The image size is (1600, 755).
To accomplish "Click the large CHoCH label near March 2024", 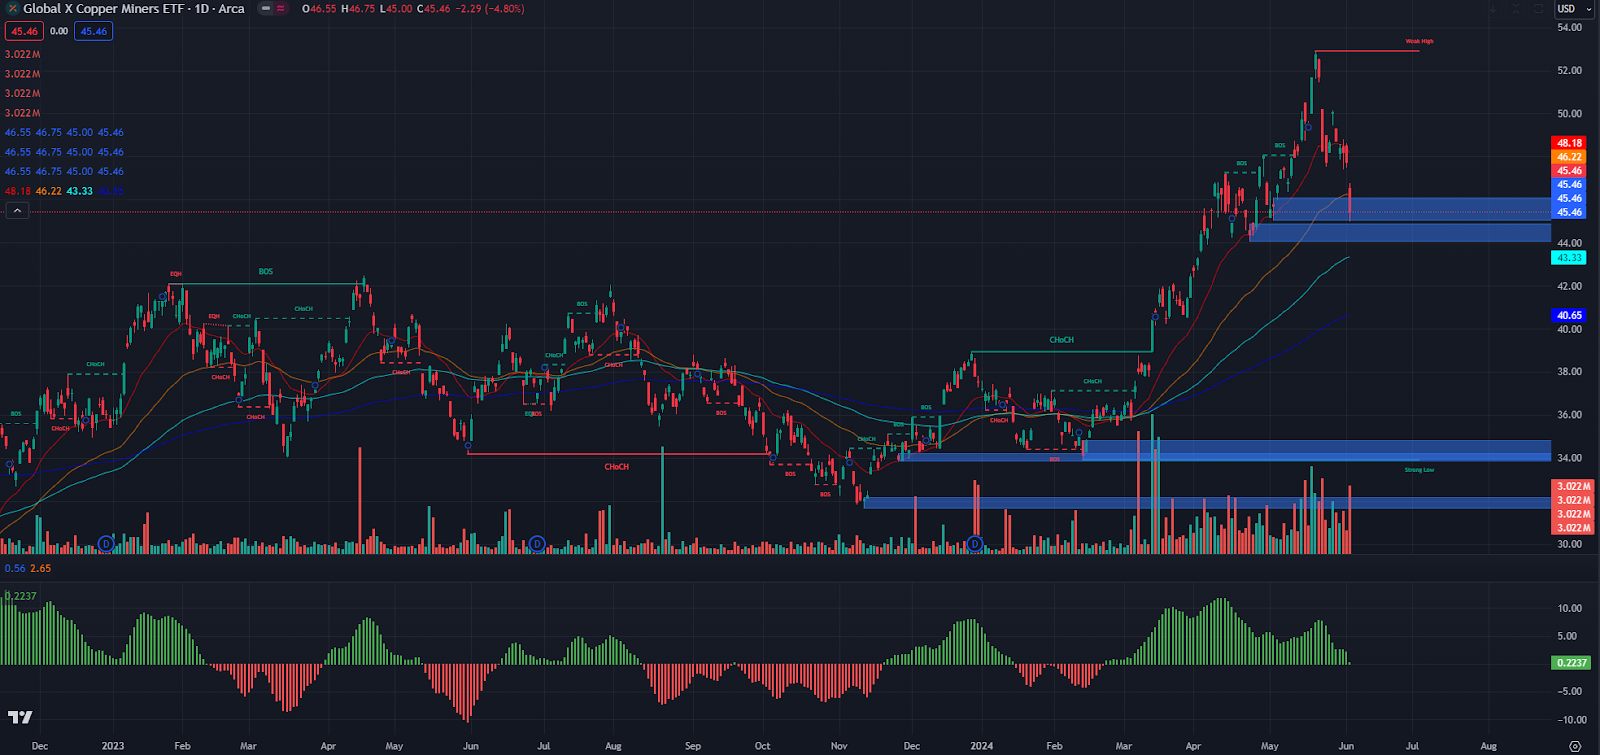I will click(1061, 340).
